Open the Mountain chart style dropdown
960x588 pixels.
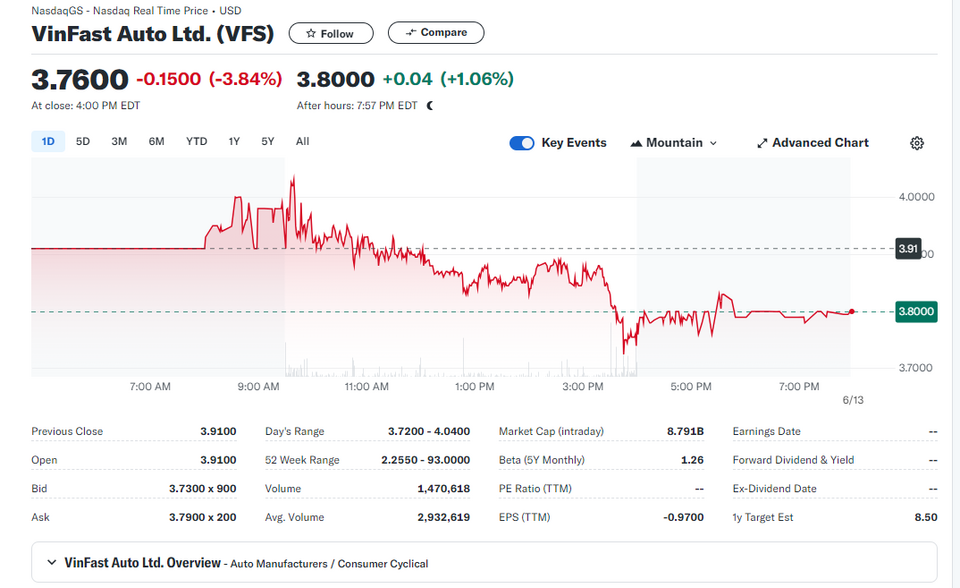pos(673,143)
